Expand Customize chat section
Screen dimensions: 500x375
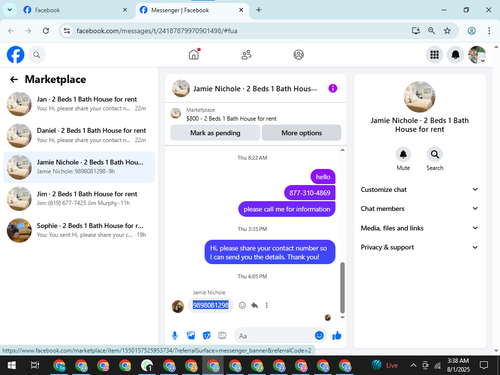point(419,189)
